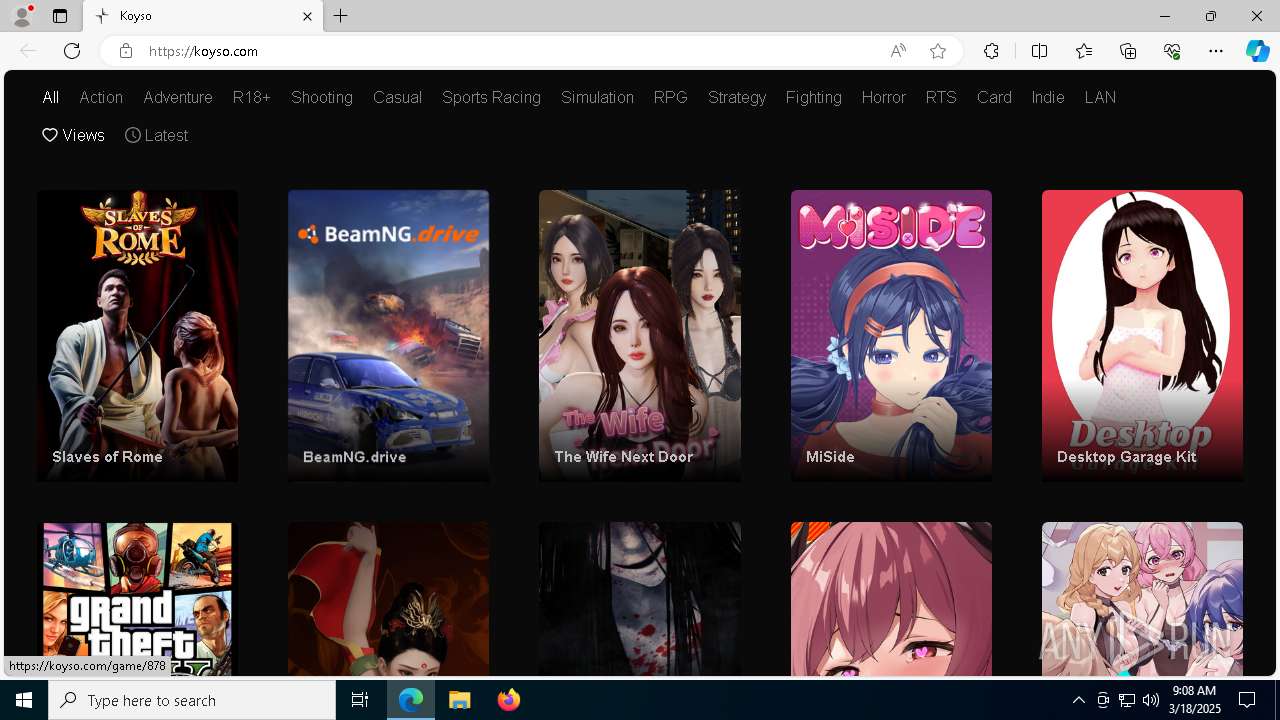Open pink-haired anime girl card
Screen dimensions: 1280x720
click(x=891, y=598)
